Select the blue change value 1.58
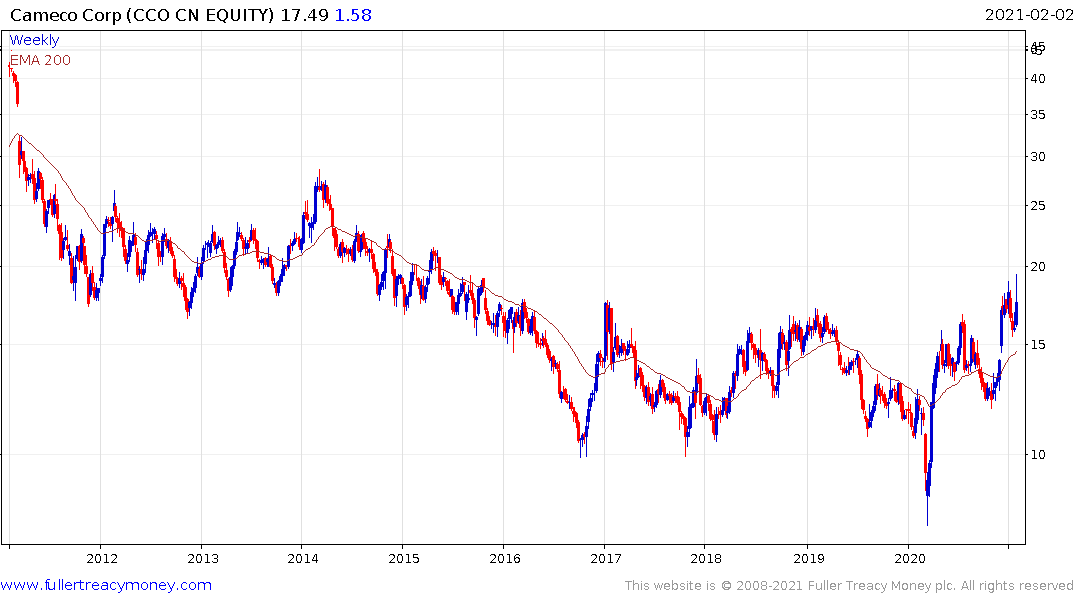Screen dimensions: 1075x600 point(353,15)
